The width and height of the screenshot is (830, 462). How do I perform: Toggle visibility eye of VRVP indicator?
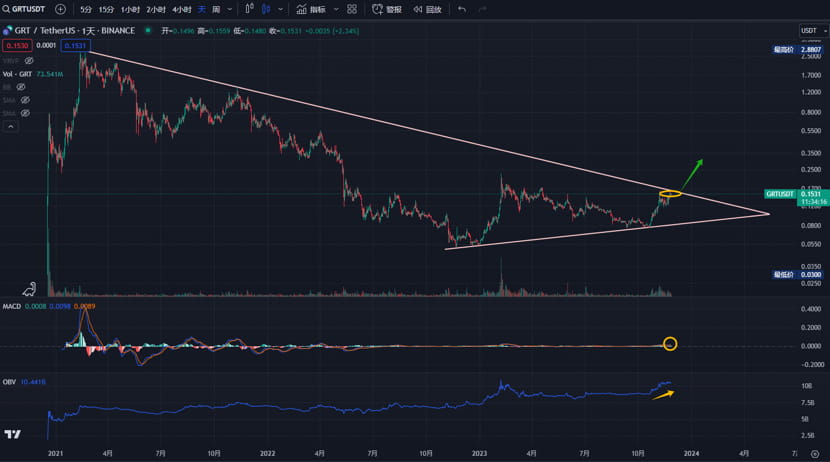(x=29, y=61)
